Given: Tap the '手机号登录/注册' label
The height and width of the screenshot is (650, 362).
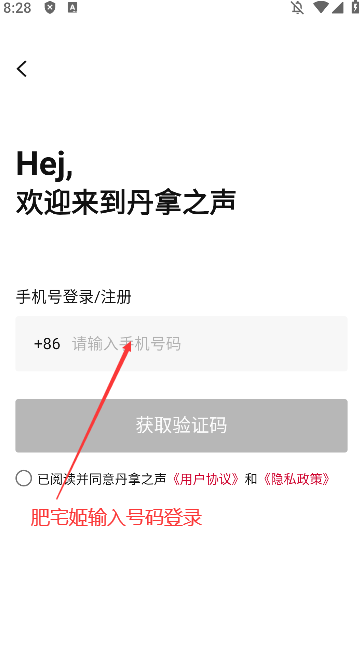Looking at the screenshot, I should point(74,297).
